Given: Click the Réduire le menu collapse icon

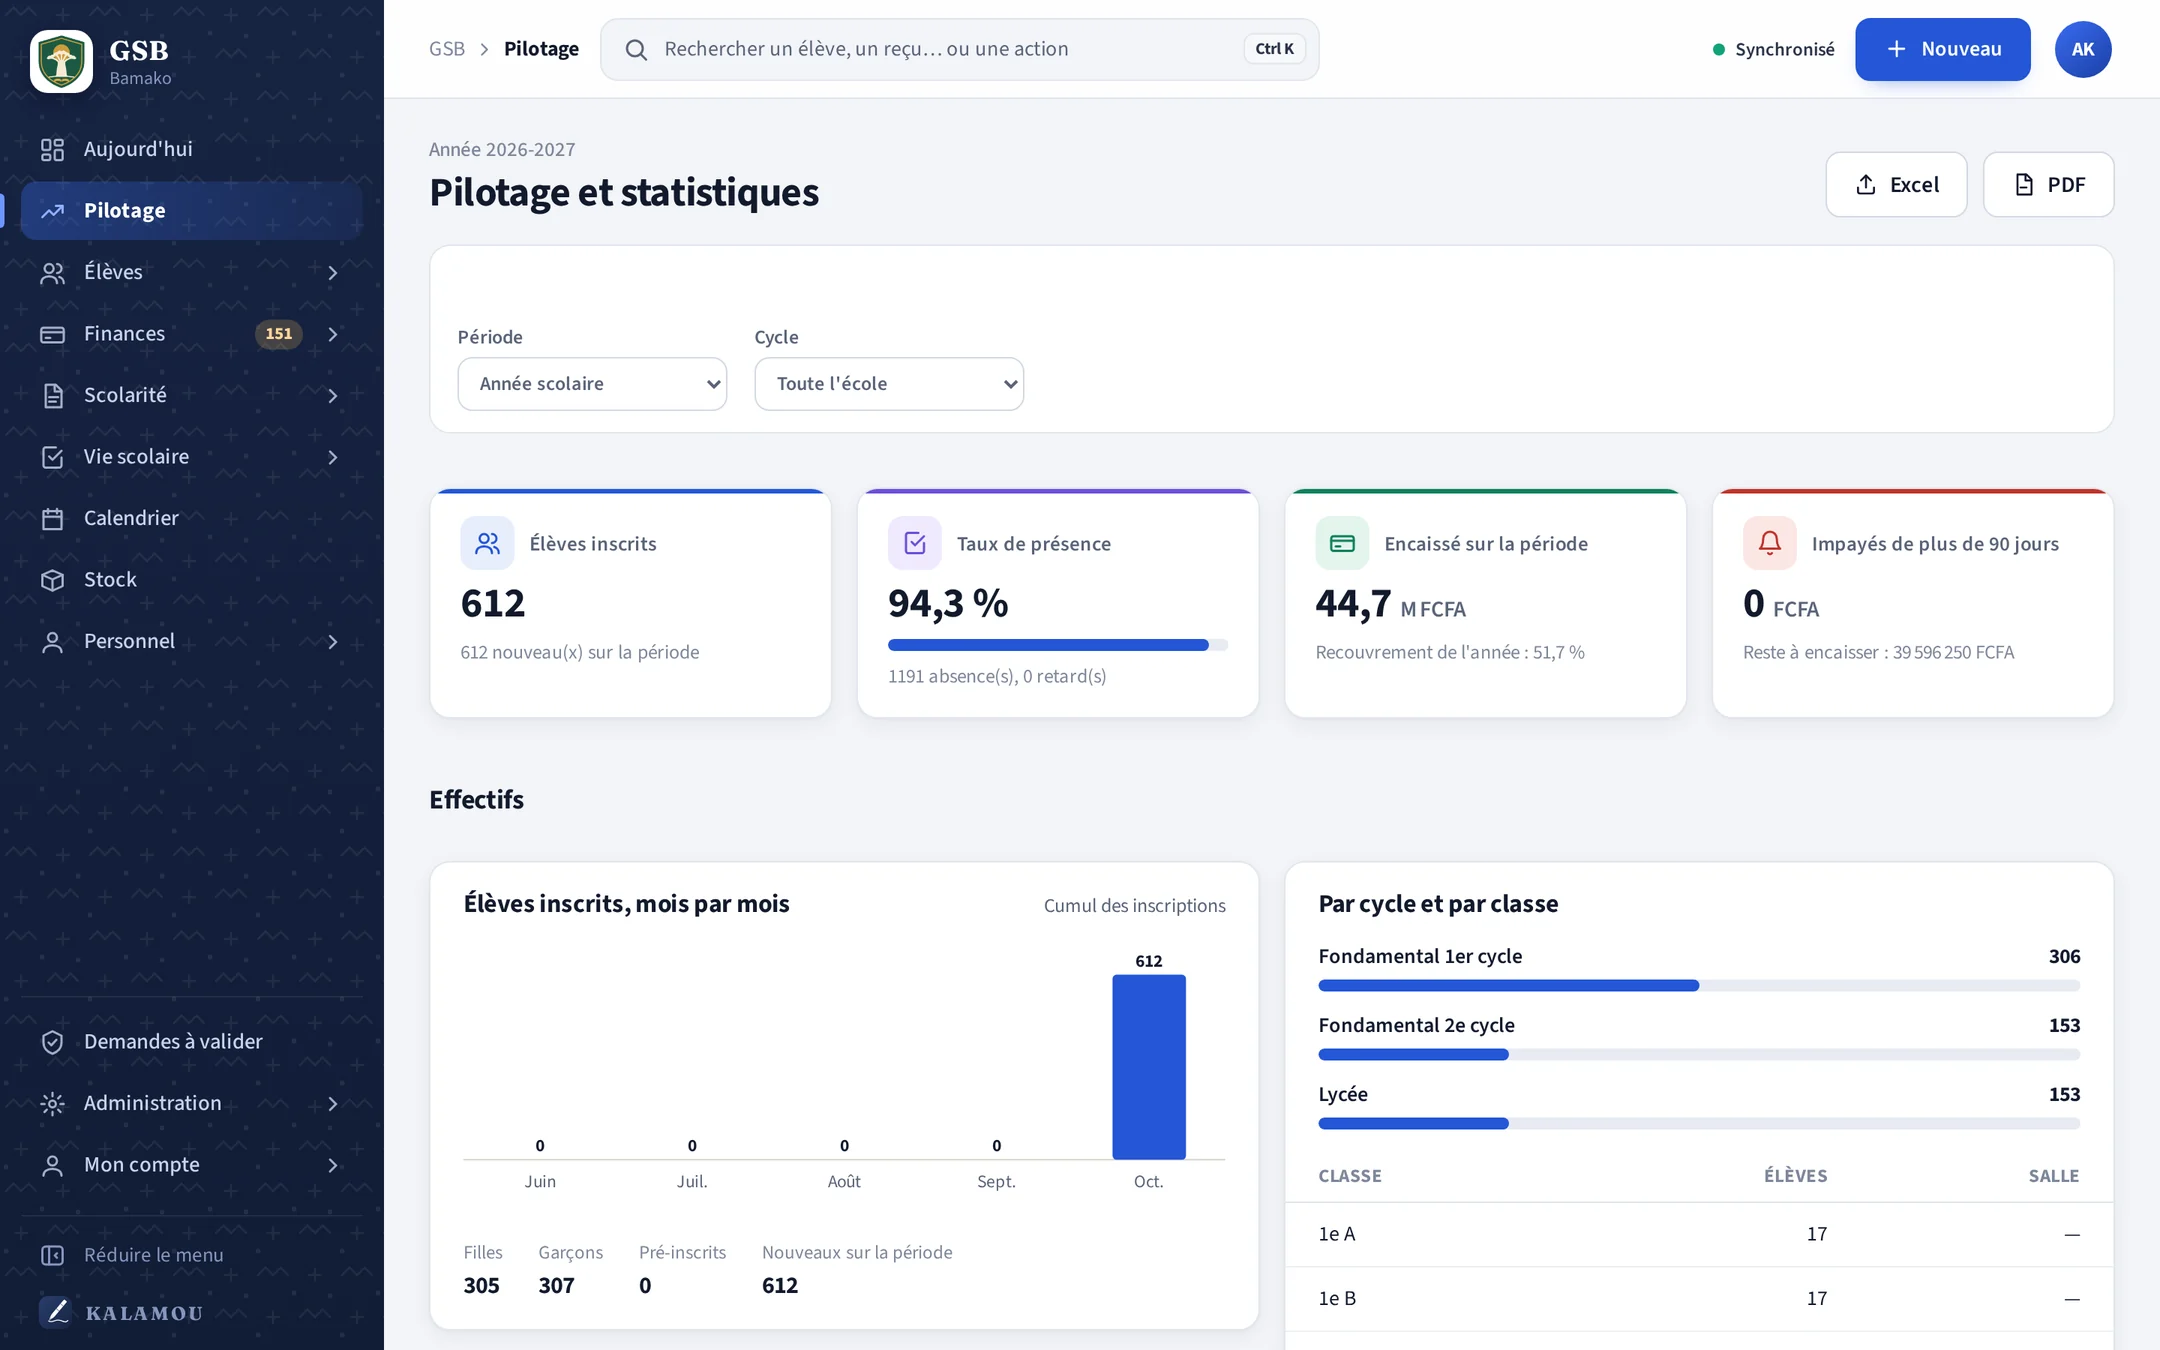Looking at the screenshot, I should point(52,1255).
